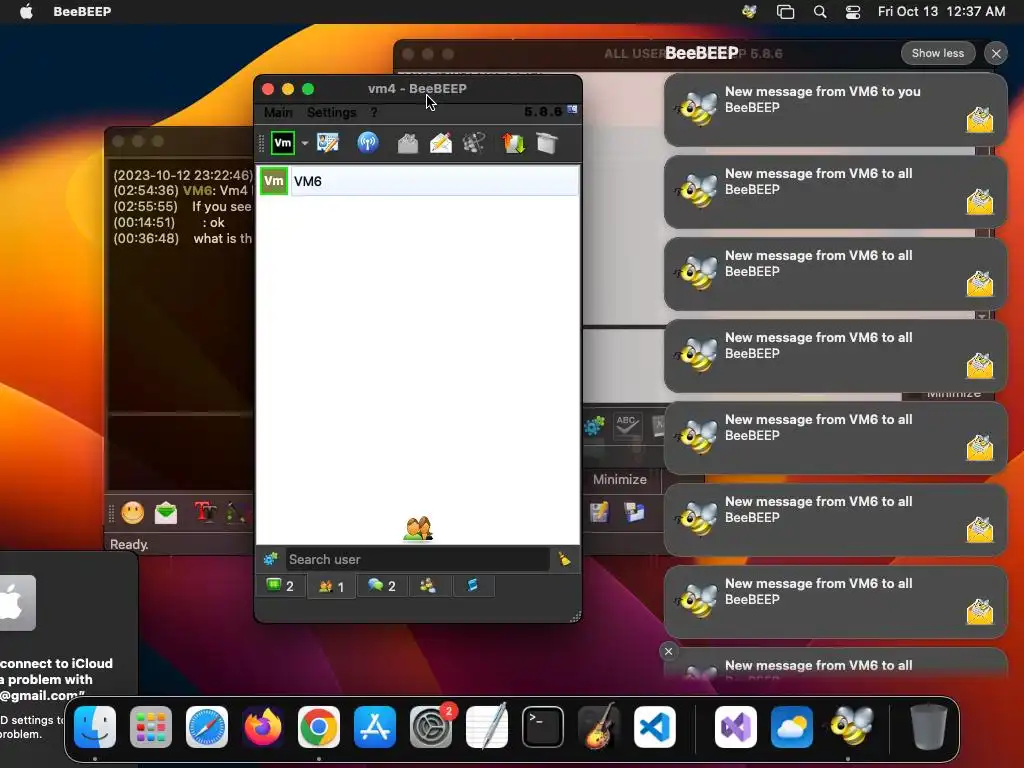Image resolution: width=1024 pixels, height=768 pixels.
Task: Click the date and time in menu bar
Action: click(x=941, y=11)
